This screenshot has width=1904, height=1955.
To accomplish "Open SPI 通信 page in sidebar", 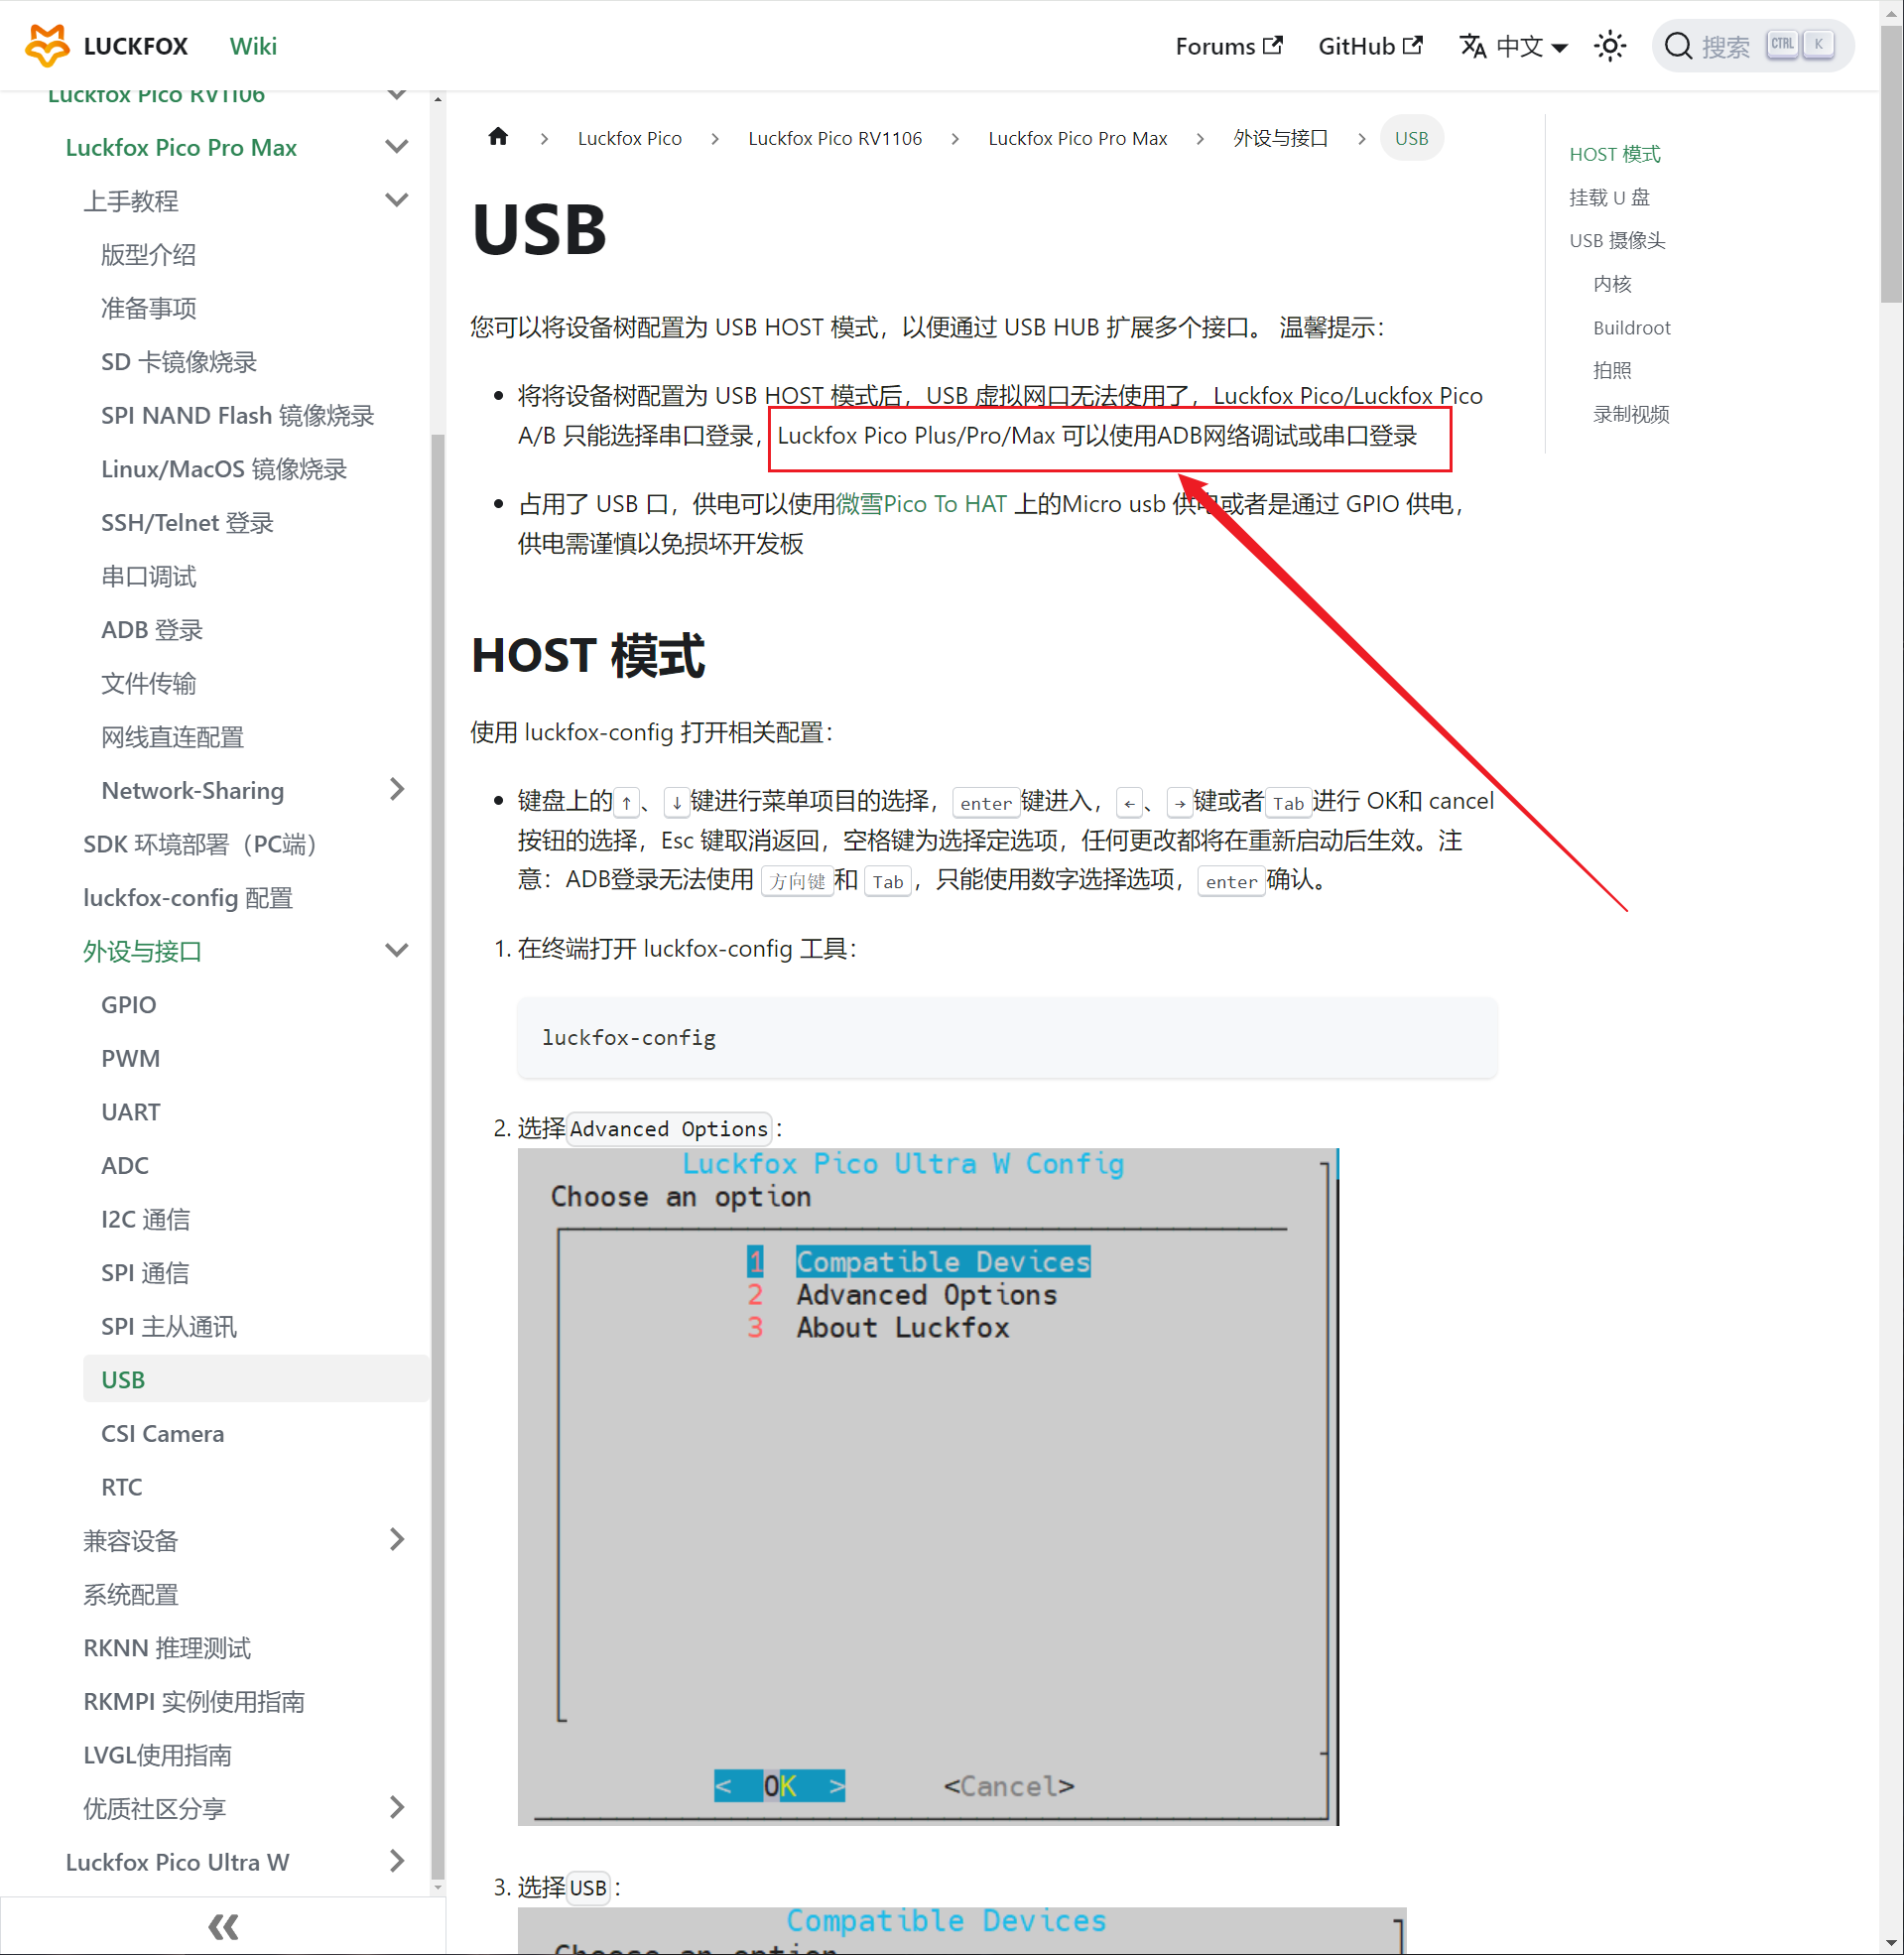I will click(x=145, y=1272).
